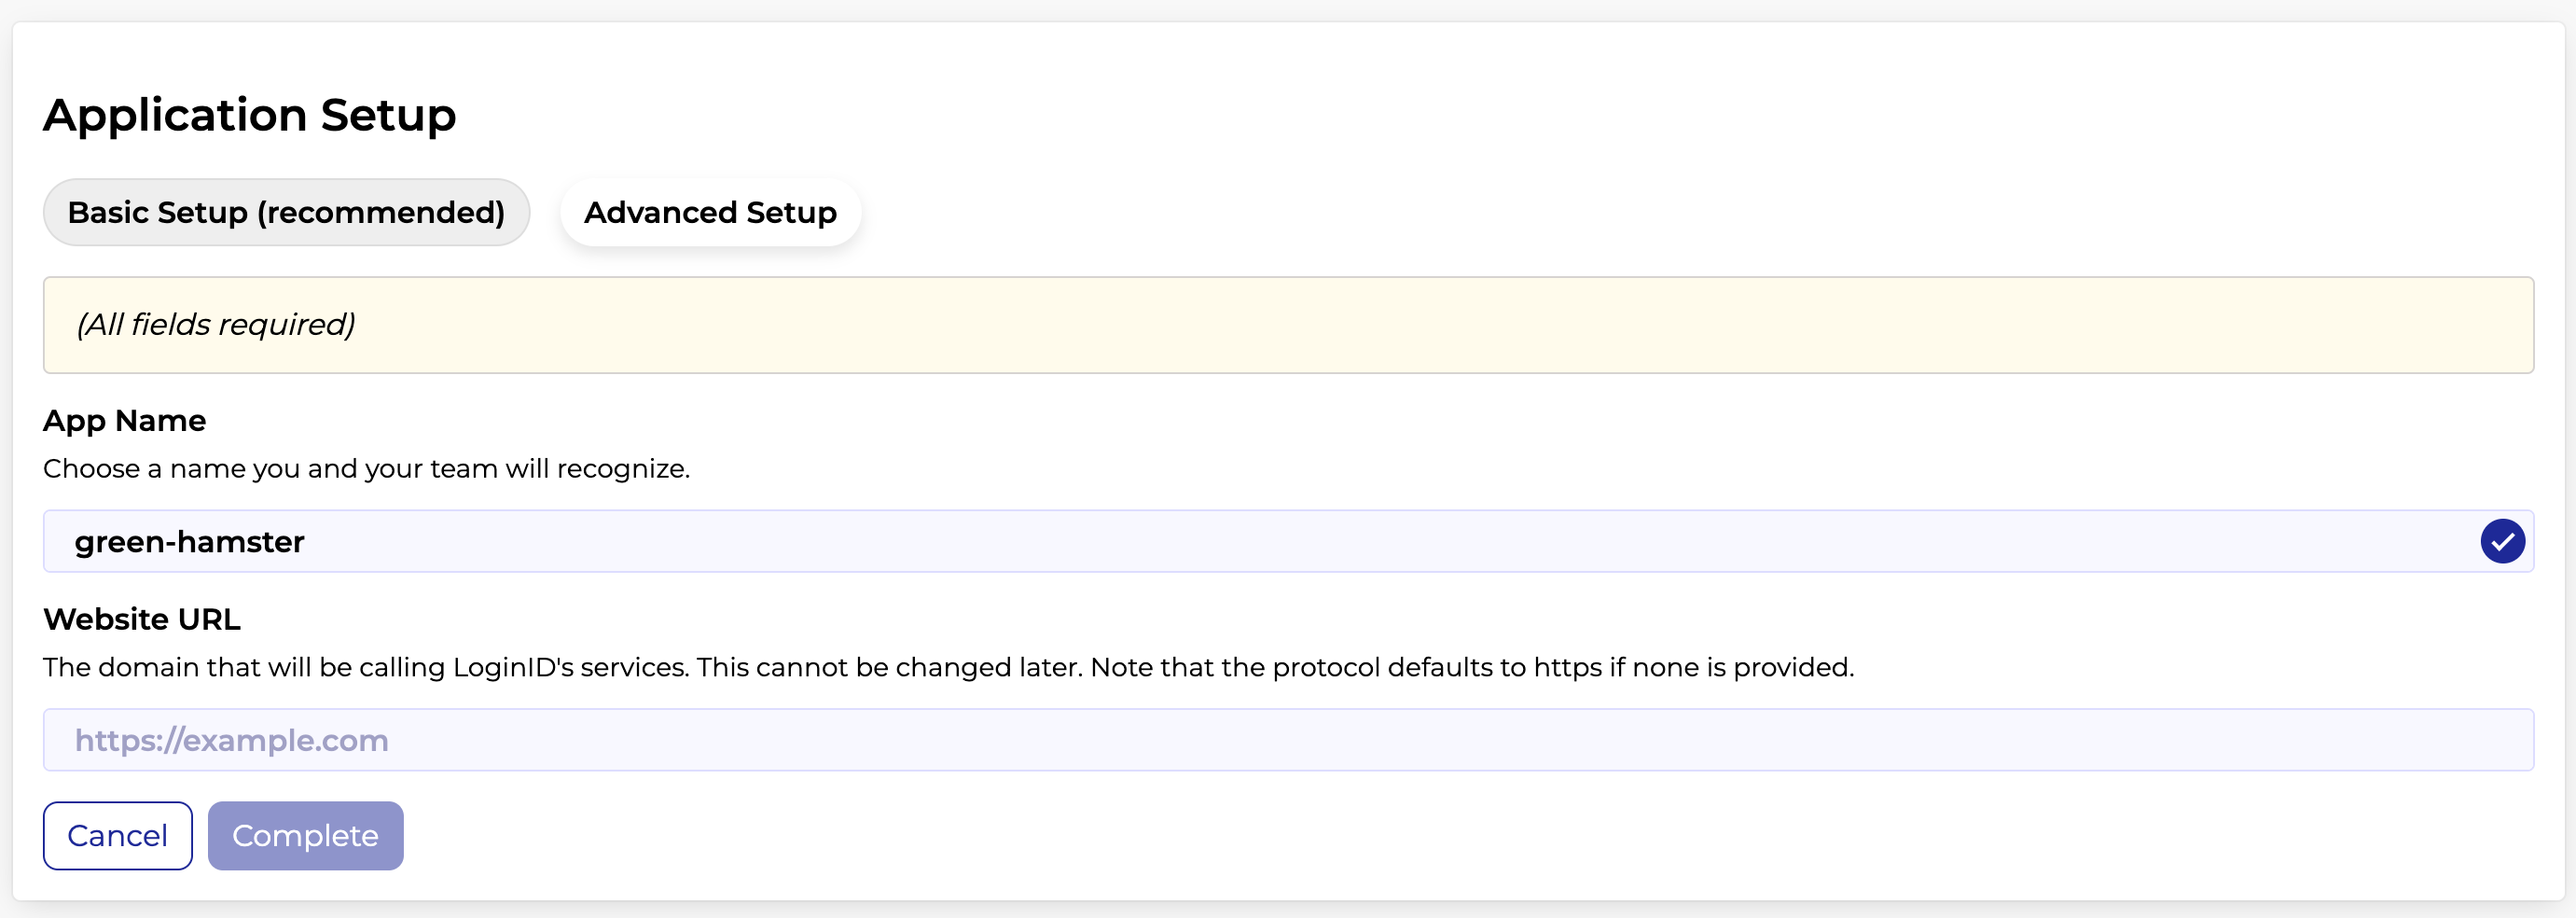The image size is (2576, 918).
Task: Click the App Name label
Action: [x=124, y=421]
